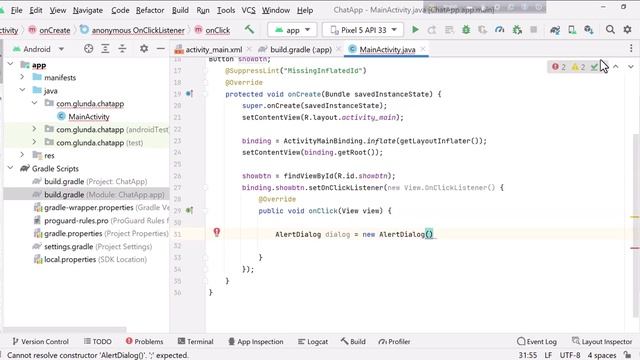Viewport: 640px width, 360px height.
Task: Open the SDK Manager icon
Action: (589, 30)
